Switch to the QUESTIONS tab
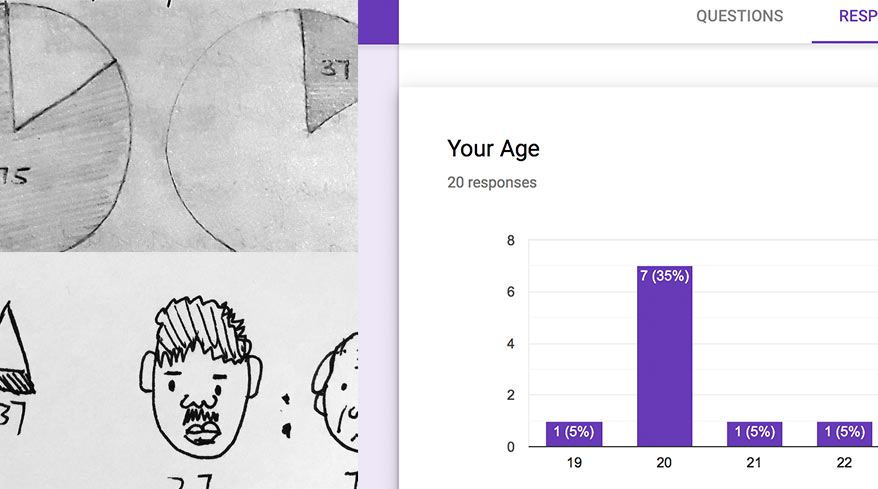The height and width of the screenshot is (489, 878). 739,17
